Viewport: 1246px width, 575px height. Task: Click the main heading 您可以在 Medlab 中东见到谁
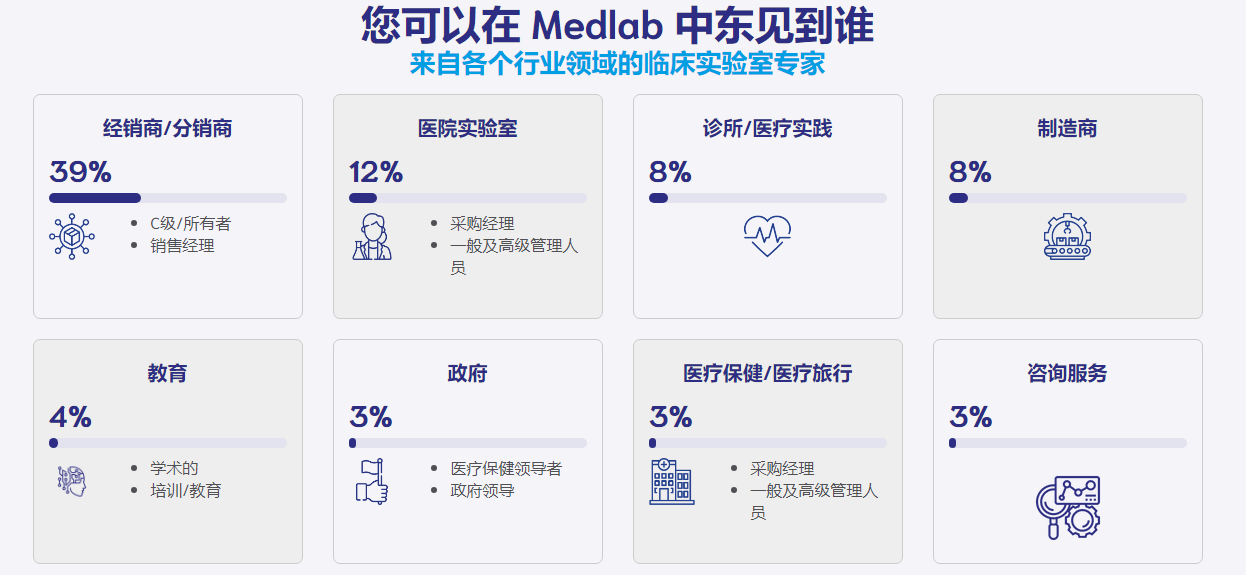click(x=618, y=25)
